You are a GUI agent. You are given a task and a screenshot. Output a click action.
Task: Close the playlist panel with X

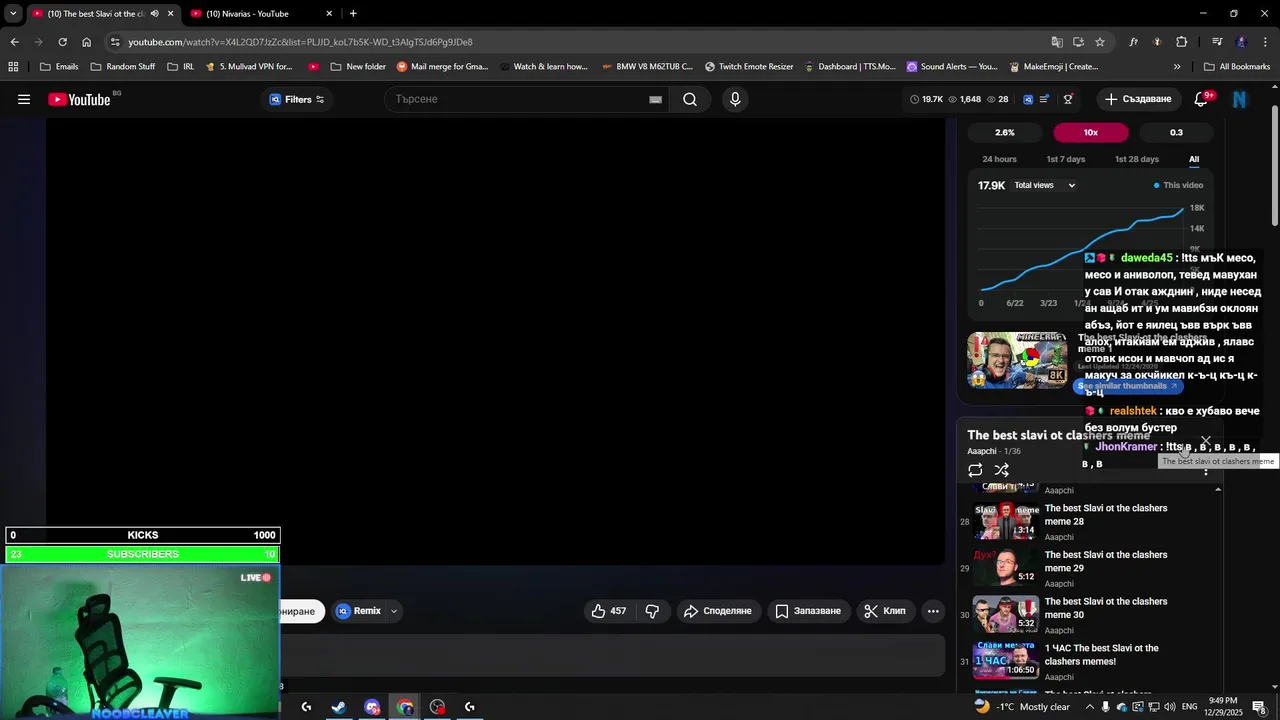tap(1206, 441)
